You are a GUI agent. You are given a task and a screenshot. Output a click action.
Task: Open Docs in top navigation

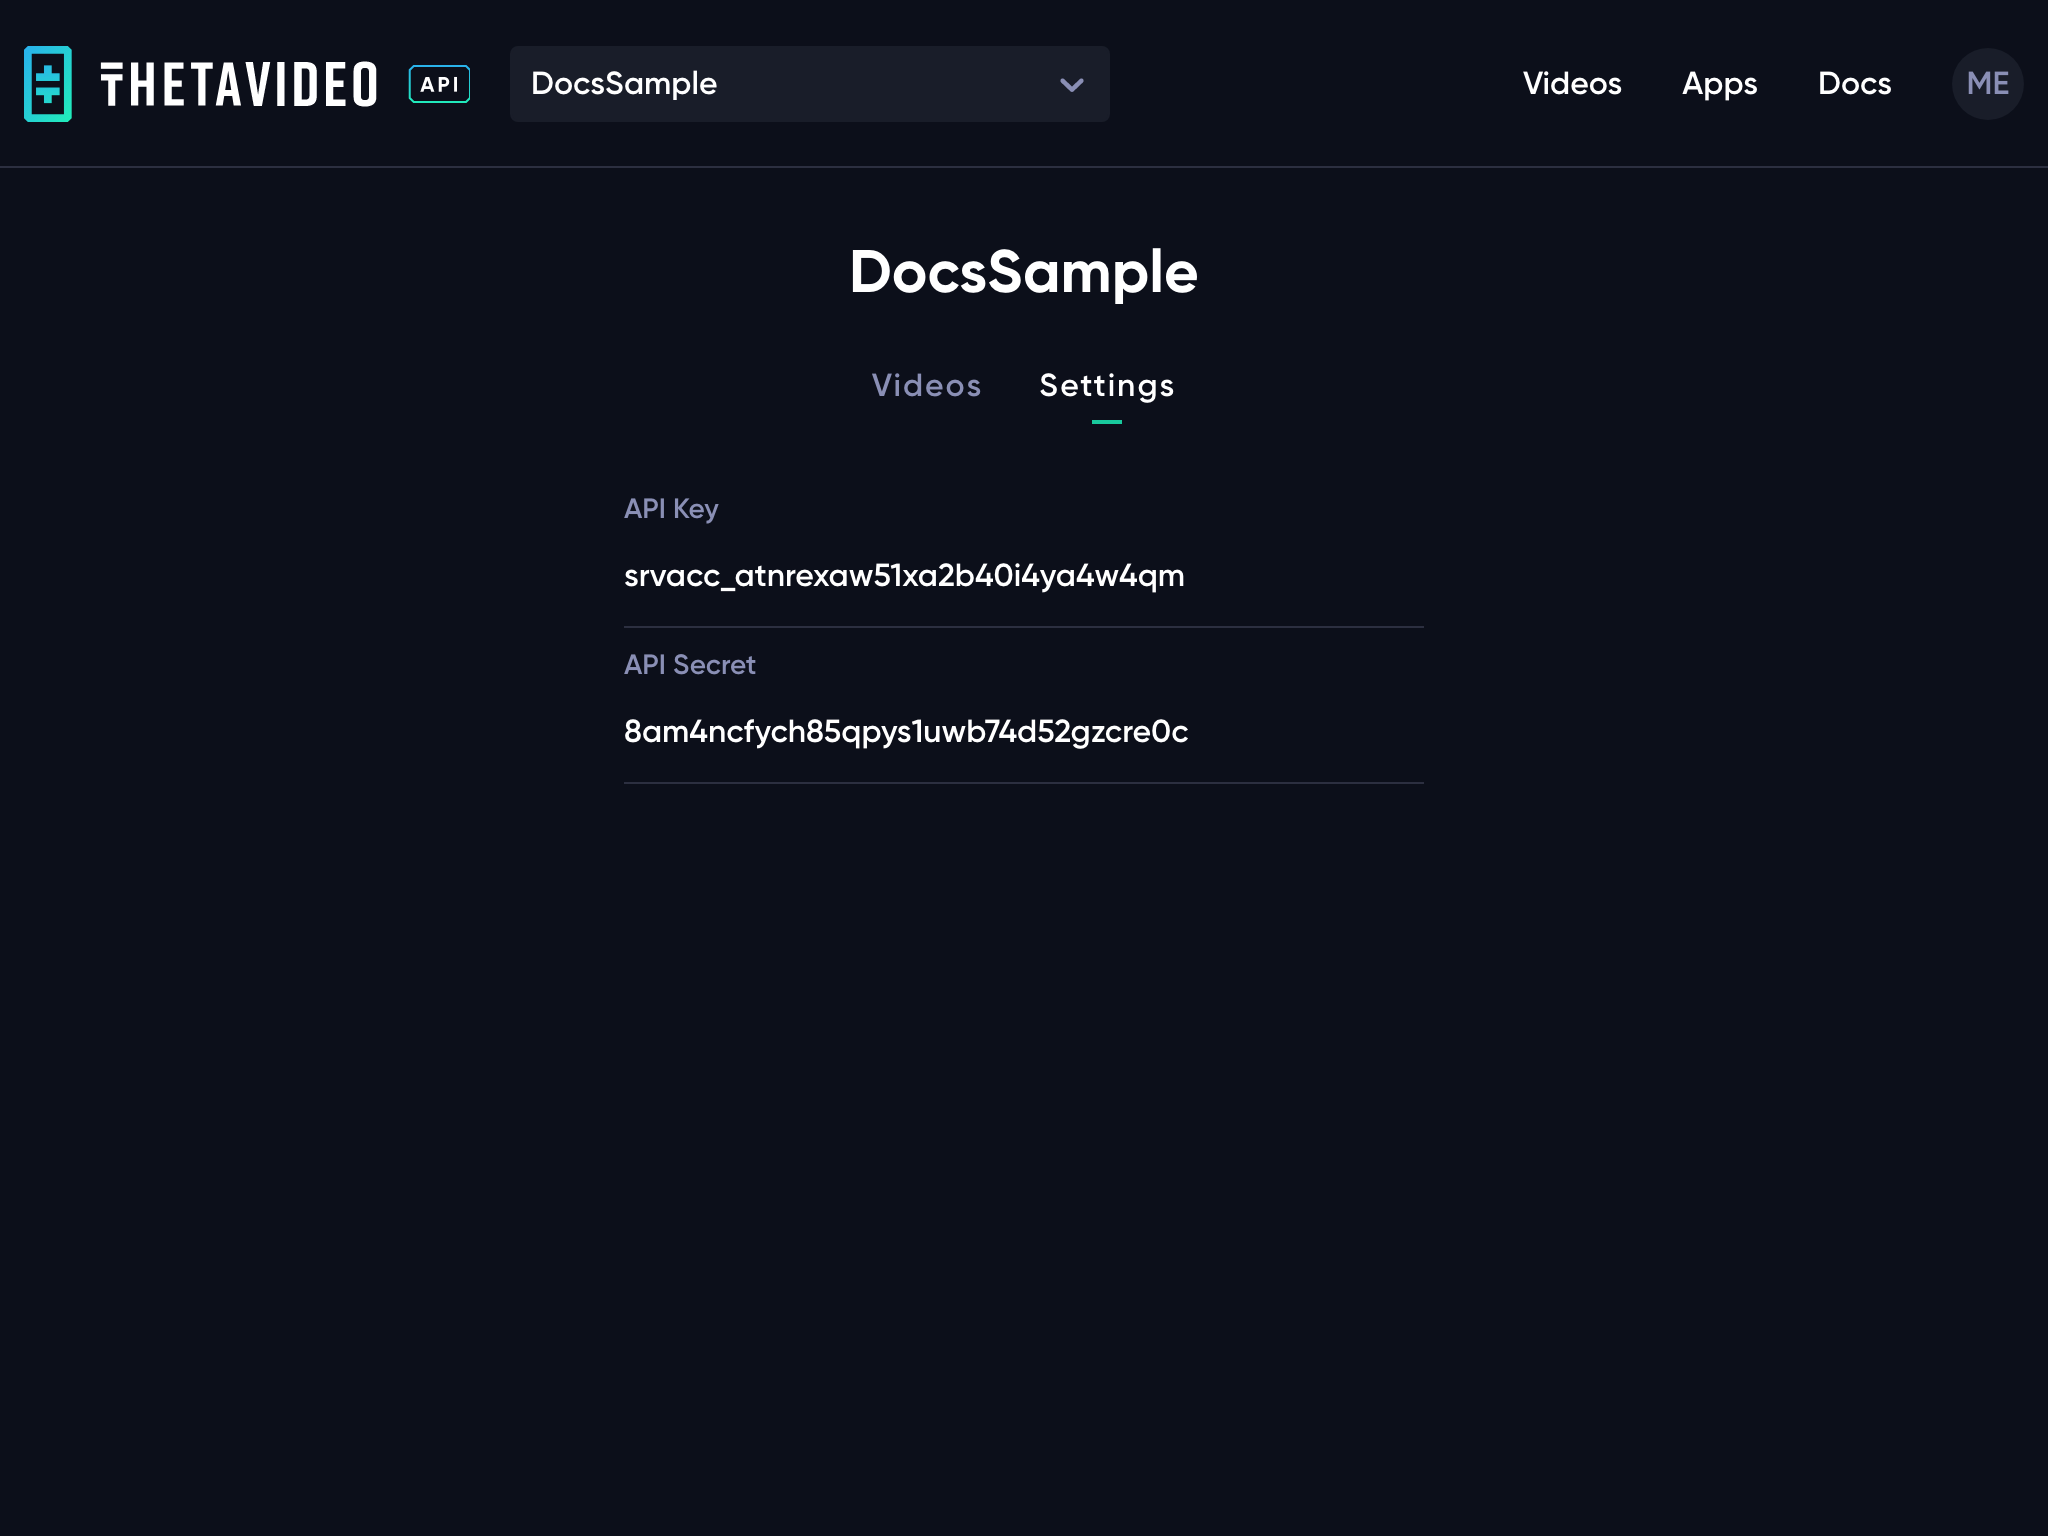click(x=1854, y=84)
